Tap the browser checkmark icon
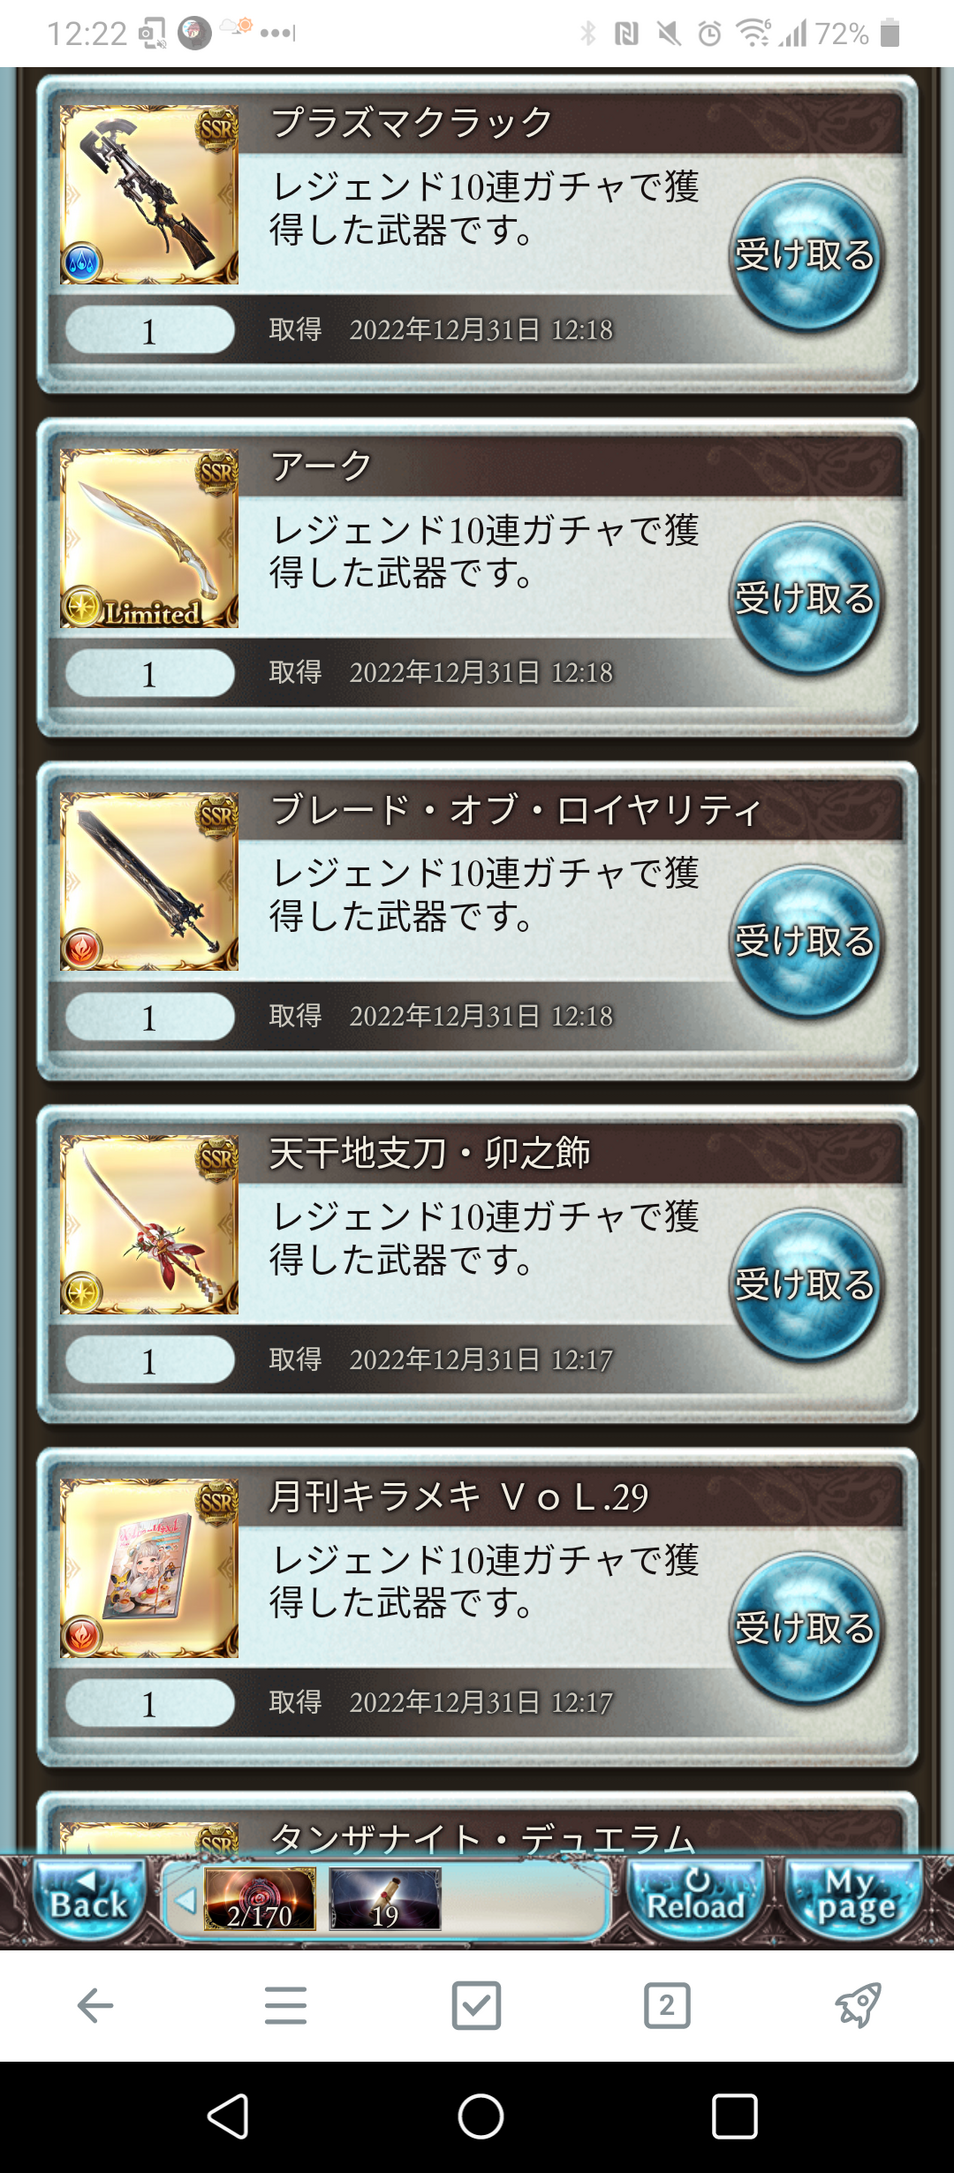 click(x=477, y=2005)
